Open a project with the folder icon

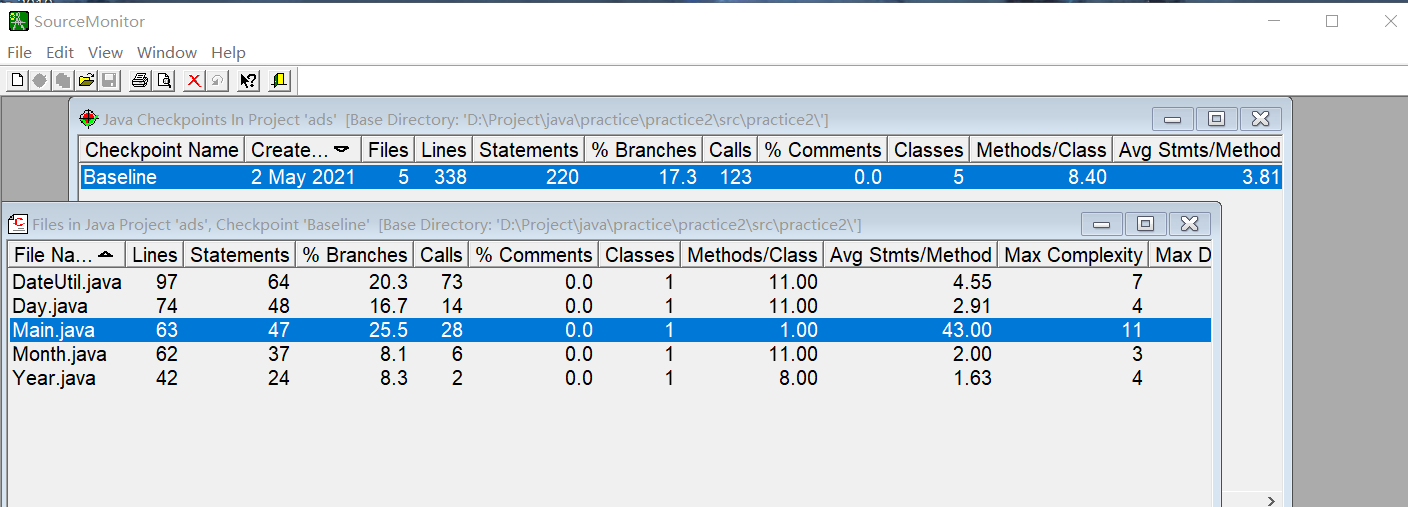[x=87, y=81]
